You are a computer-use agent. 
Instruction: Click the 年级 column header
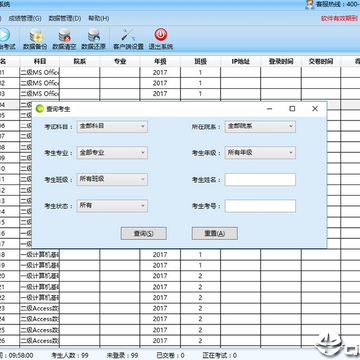click(160, 62)
